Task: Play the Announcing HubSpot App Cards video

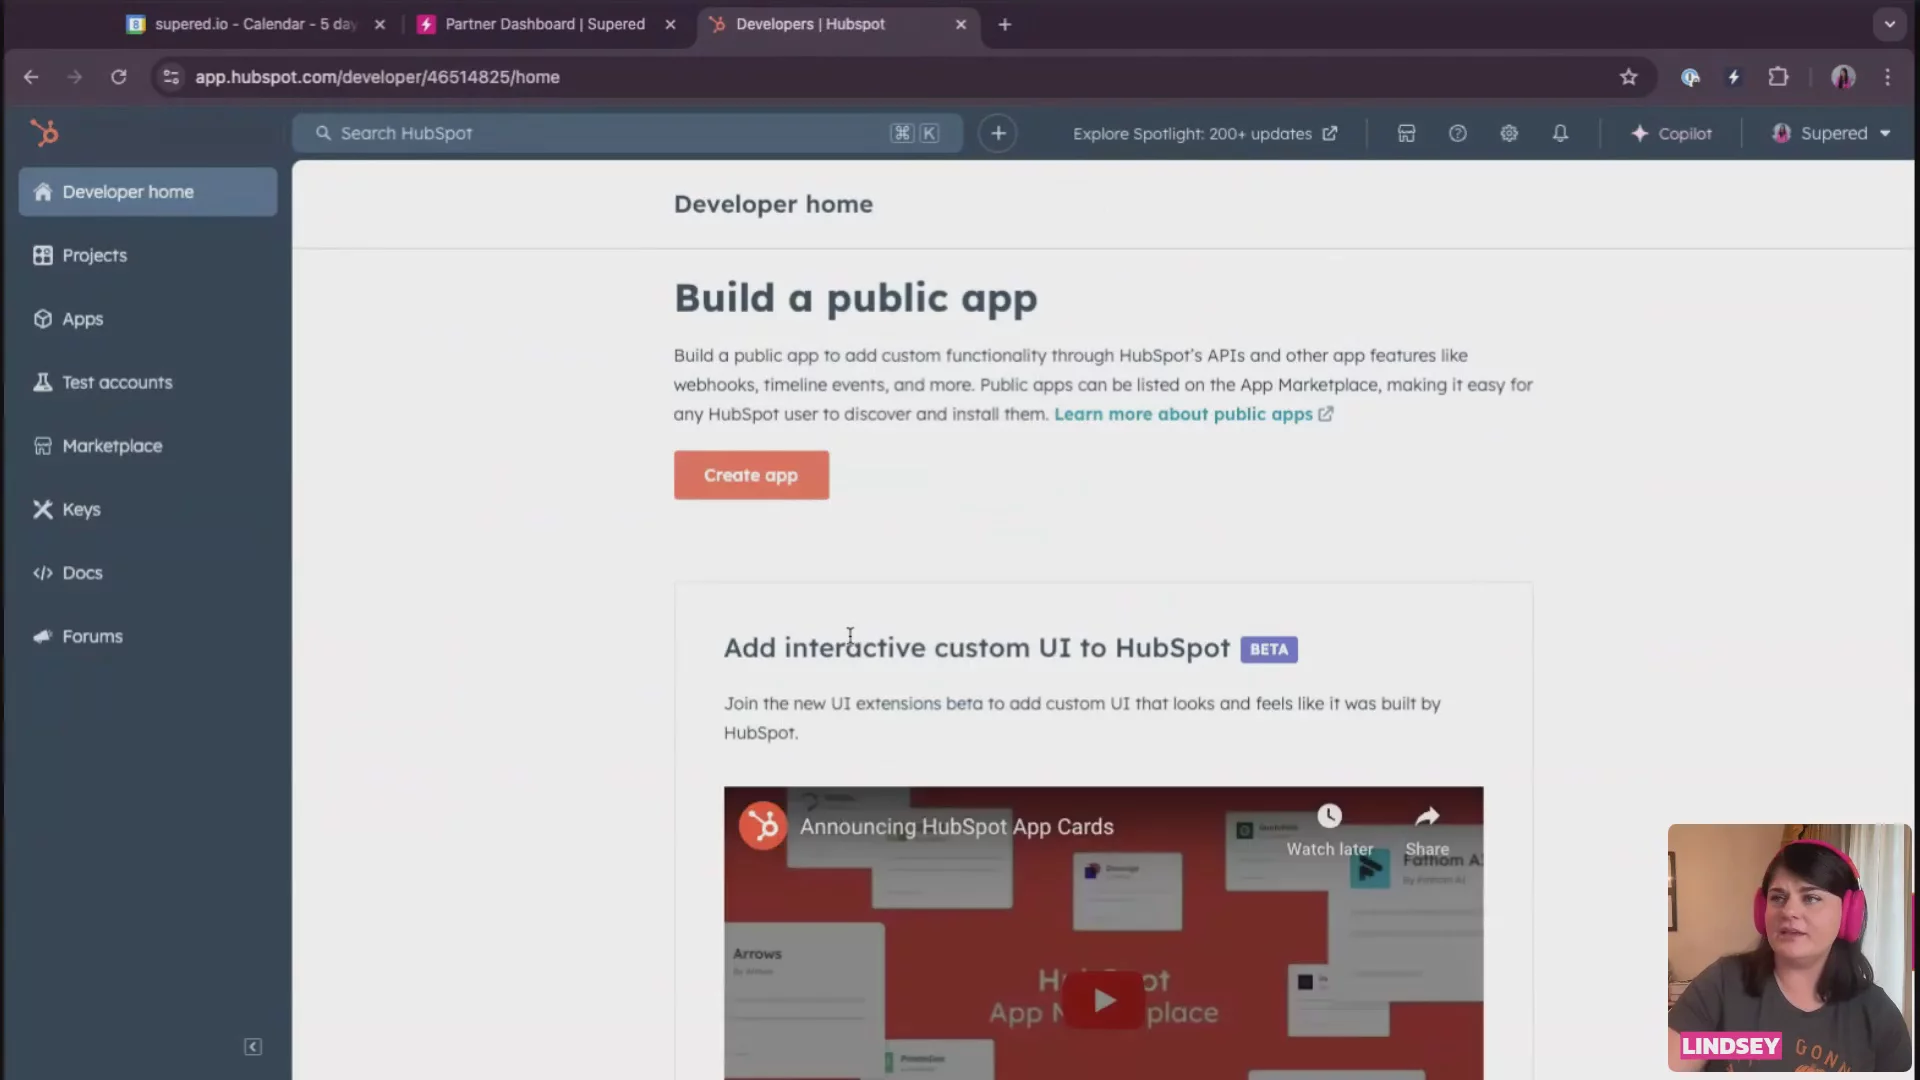Action: coord(1103,1000)
